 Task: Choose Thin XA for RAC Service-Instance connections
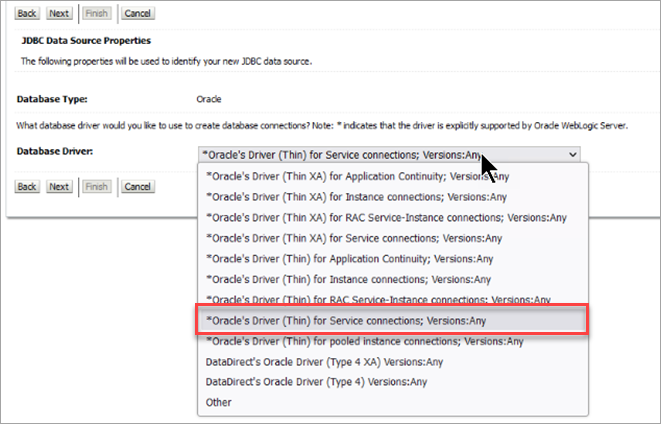pyautogui.click(x=393, y=217)
